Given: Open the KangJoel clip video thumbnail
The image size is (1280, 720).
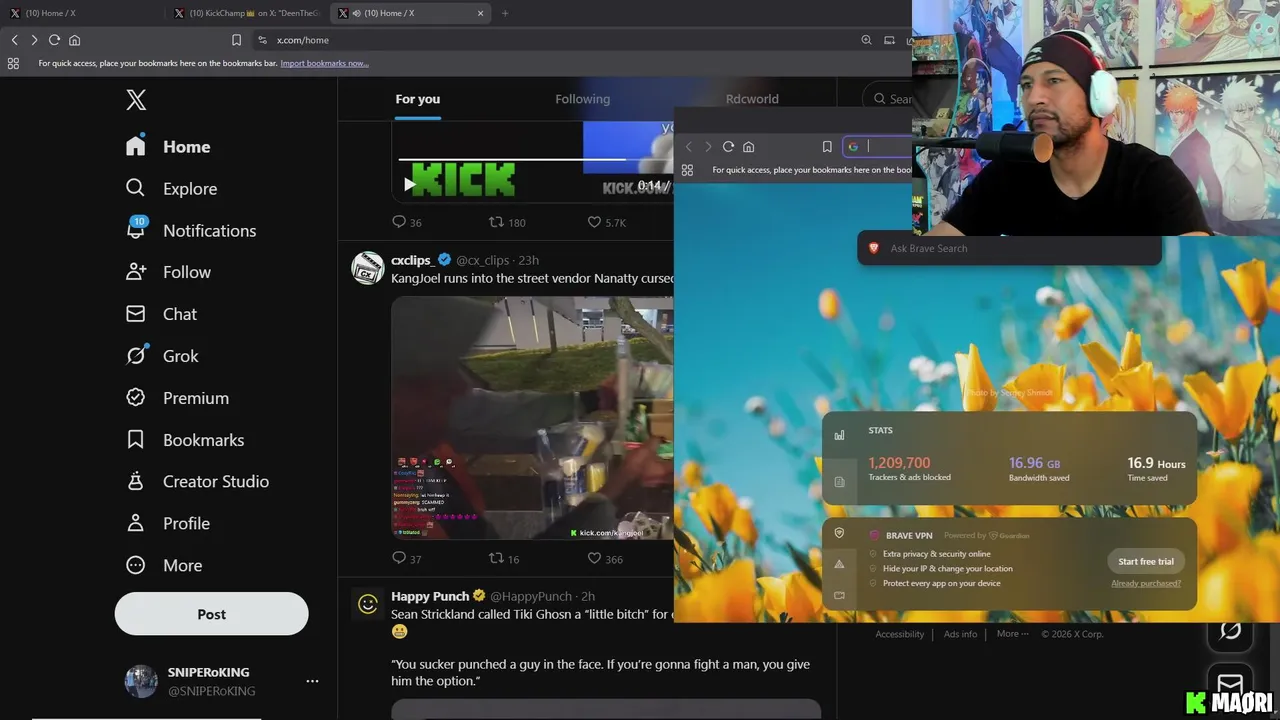Looking at the screenshot, I should pyautogui.click(x=532, y=418).
